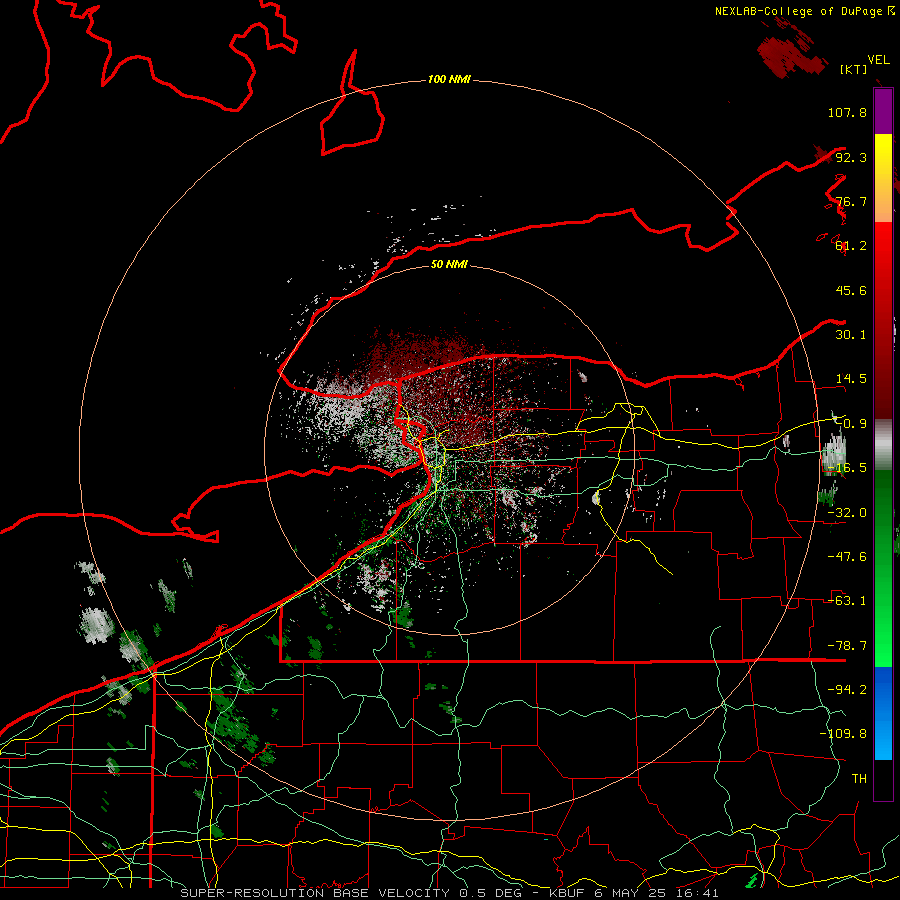The width and height of the screenshot is (900, 900).
Task: Pick the purple segment of the velocity scale
Action: pos(883,111)
